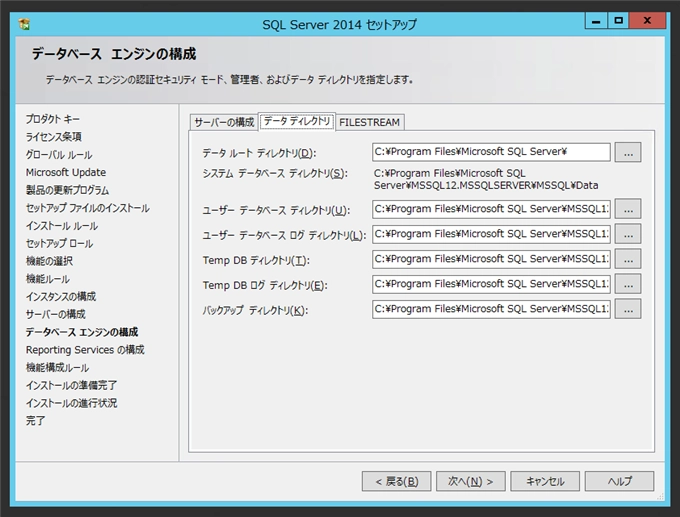Select 機能の選択 step in sidebar
Viewport: 680px width, 517px height.
point(49,261)
